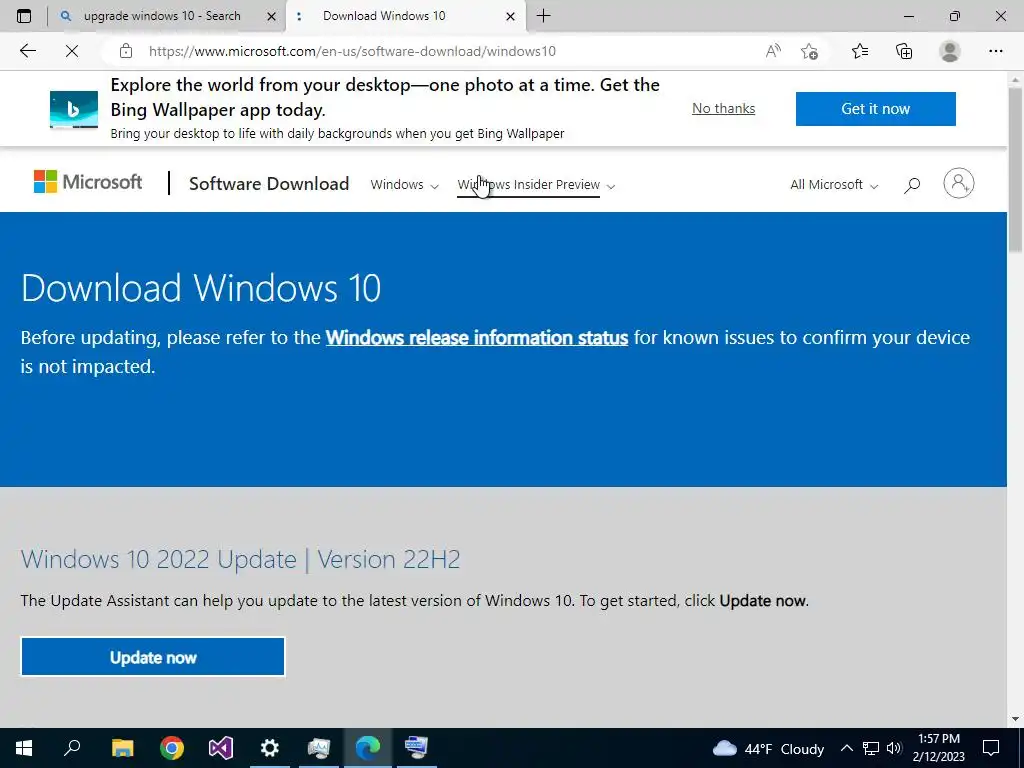Viewport: 1024px width, 768px height.
Task: Click the scrollbar down arrow
Action: [1015, 719]
